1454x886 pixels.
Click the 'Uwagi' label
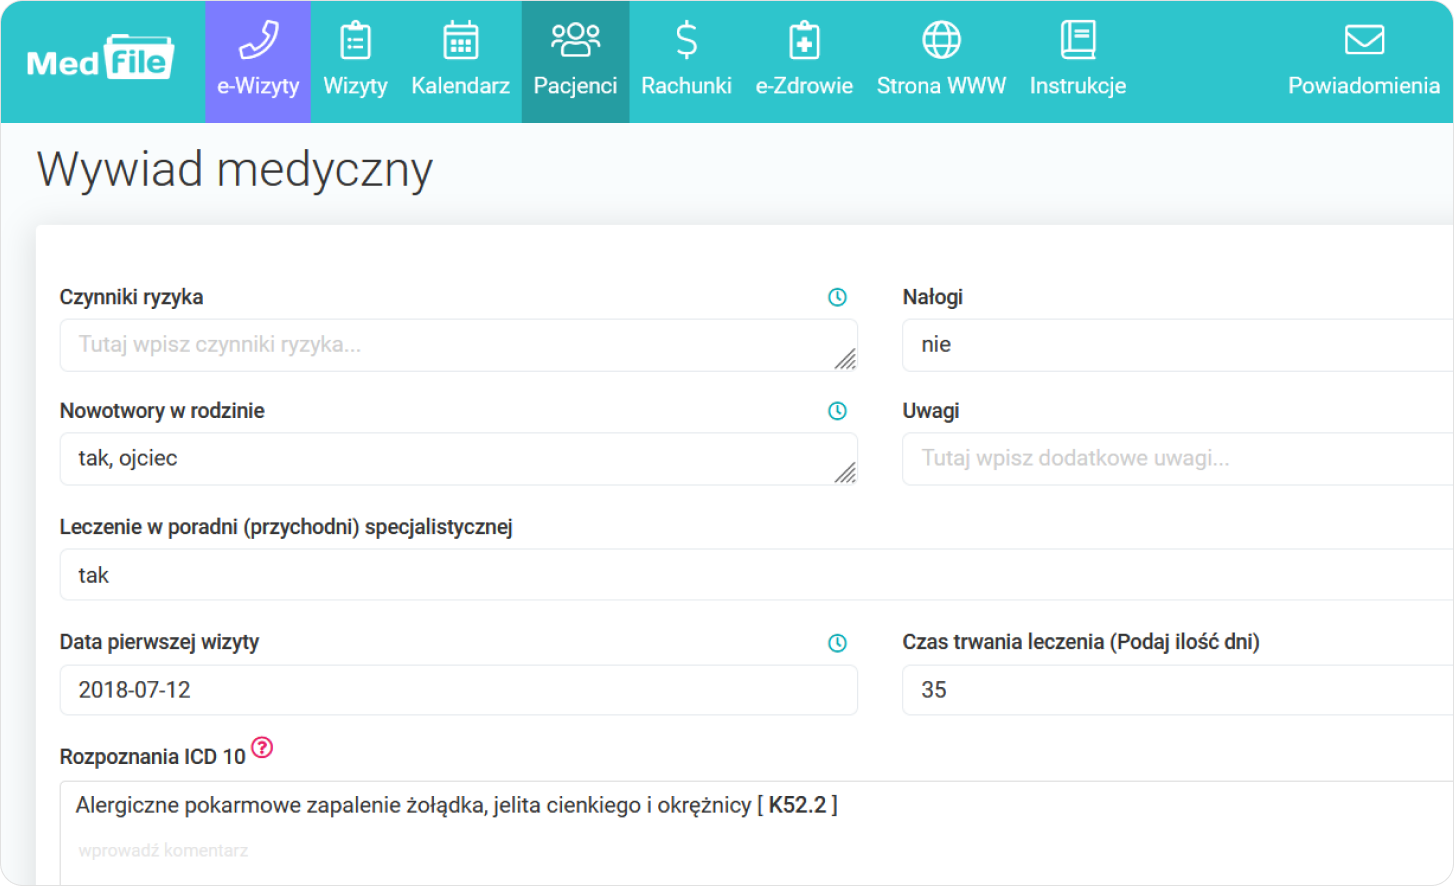point(930,411)
